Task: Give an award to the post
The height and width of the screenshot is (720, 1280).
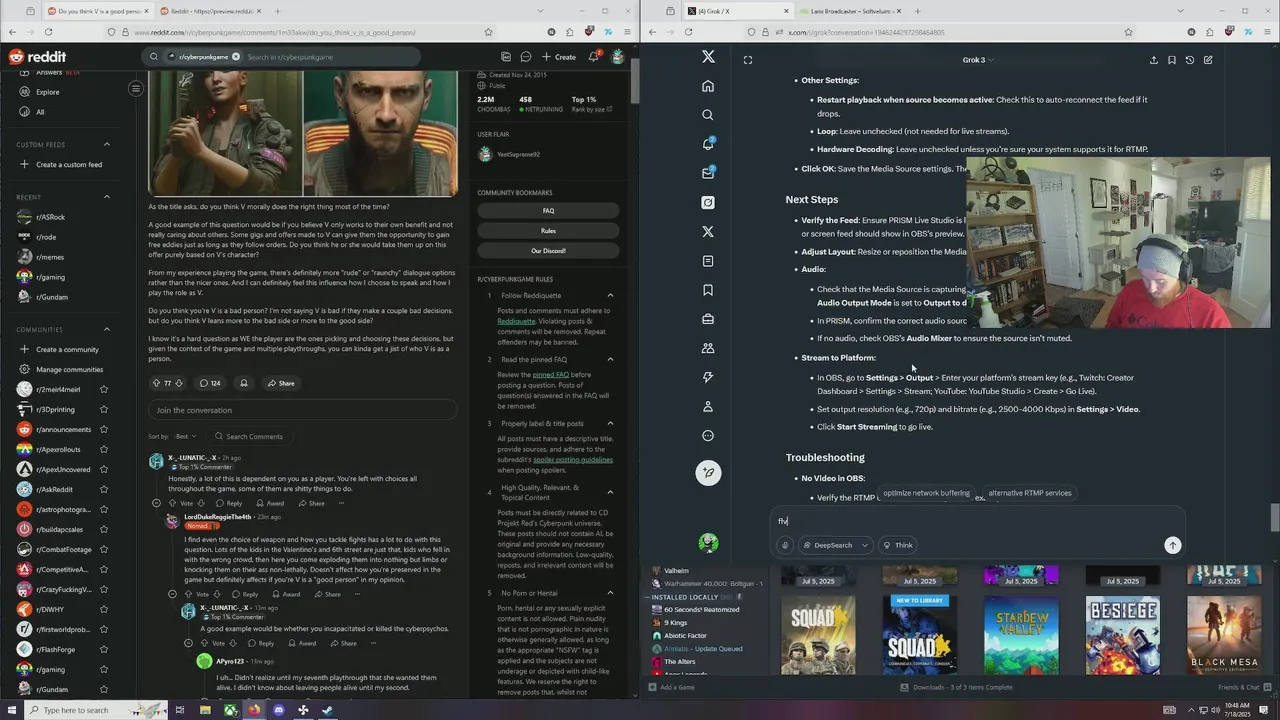Action: pos(244,383)
